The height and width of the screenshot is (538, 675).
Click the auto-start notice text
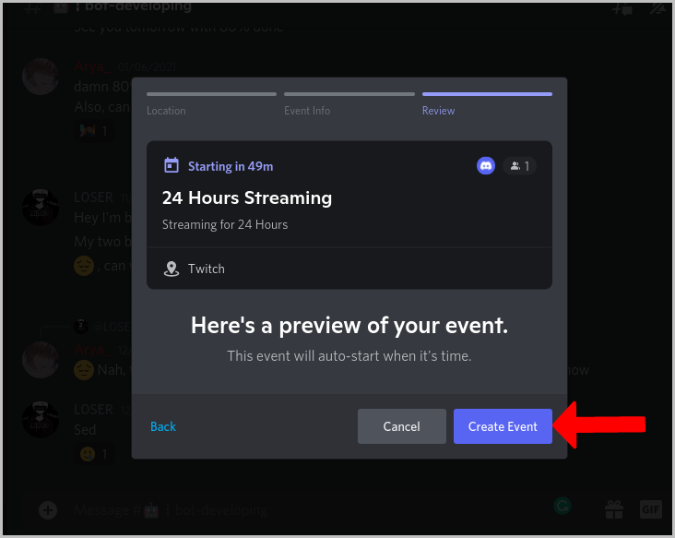pyautogui.click(x=349, y=356)
